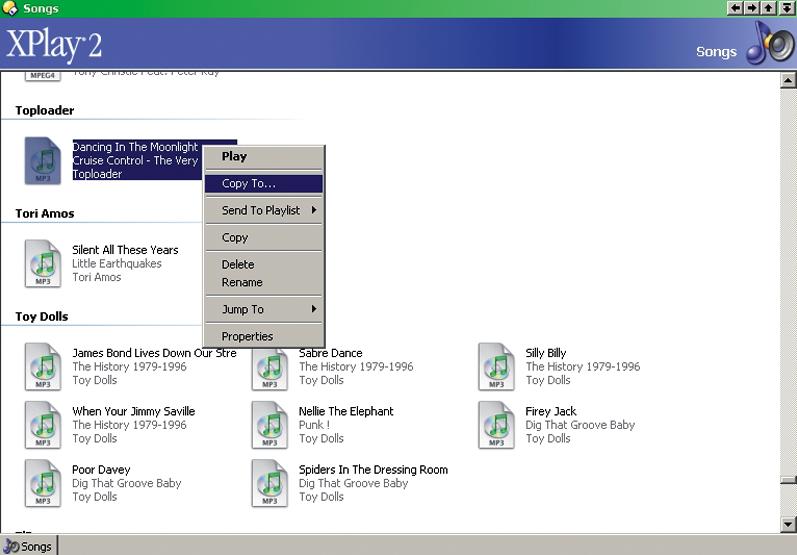Select the song title Spiders In The Dressing Room
The image size is (797, 555).
click(x=373, y=470)
